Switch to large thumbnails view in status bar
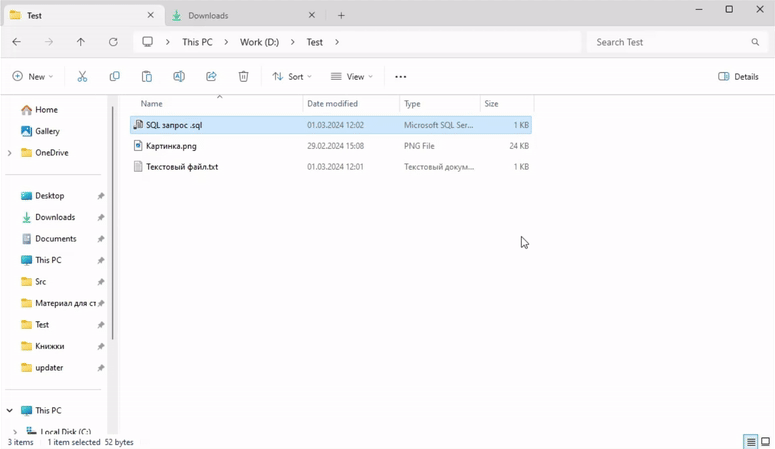The height and width of the screenshot is (449, 775). point(766,442)
